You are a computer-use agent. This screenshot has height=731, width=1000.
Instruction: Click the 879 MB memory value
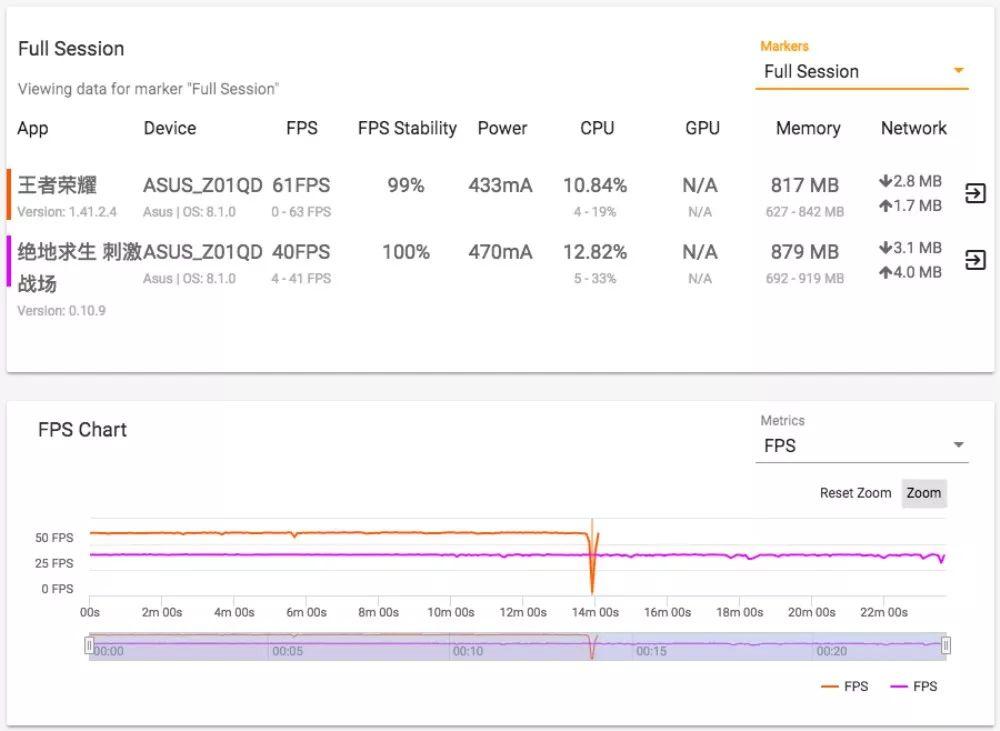pos(805,252)
